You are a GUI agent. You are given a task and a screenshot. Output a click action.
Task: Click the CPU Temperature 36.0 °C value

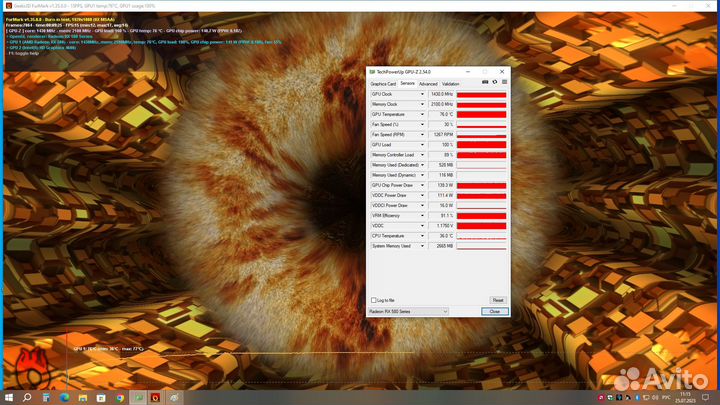(x=441, y=236)
